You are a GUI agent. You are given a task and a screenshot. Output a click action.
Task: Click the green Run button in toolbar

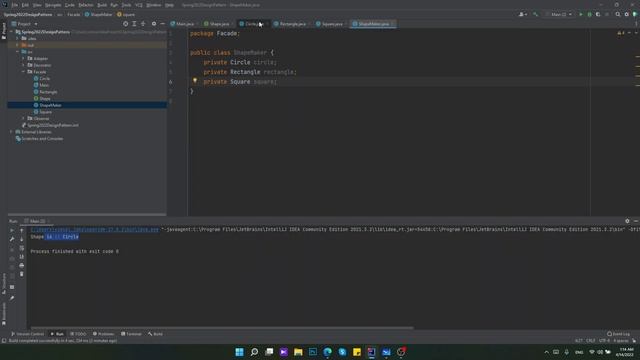581,14
